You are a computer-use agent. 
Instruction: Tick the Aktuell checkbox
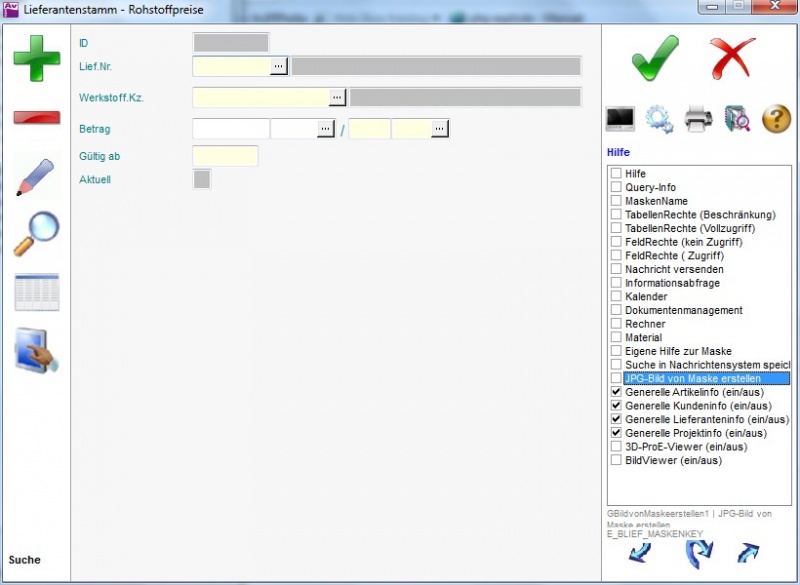201,180
